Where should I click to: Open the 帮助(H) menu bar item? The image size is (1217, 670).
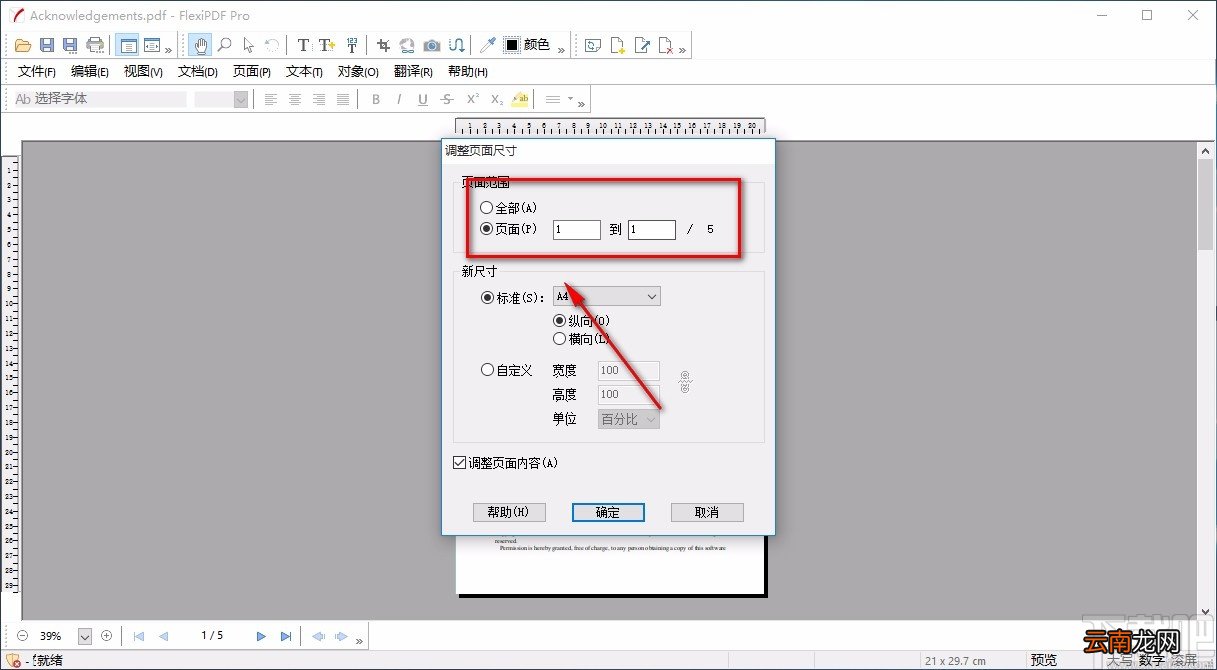point(467,72)
